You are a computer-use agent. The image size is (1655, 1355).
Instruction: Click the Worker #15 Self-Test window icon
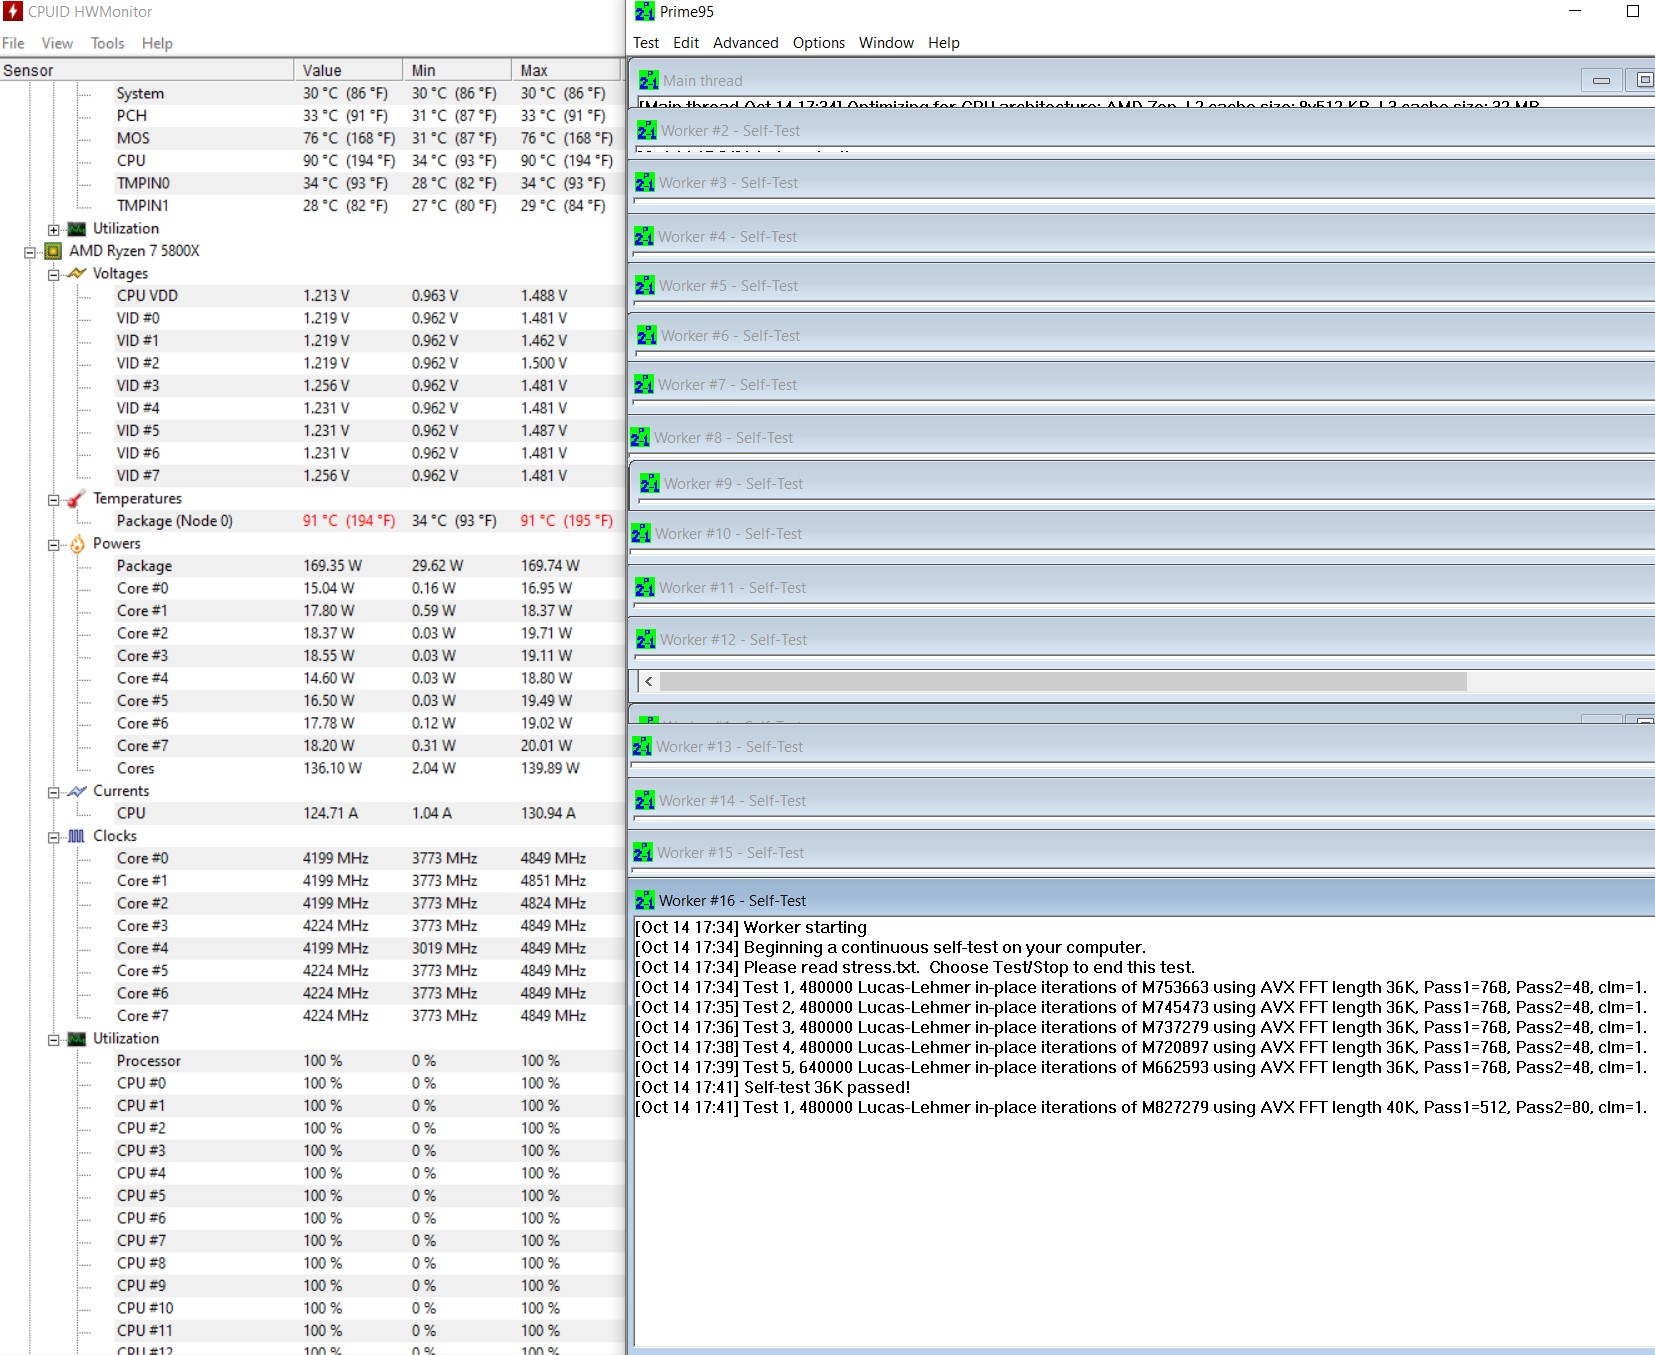(x=643, y=853)
